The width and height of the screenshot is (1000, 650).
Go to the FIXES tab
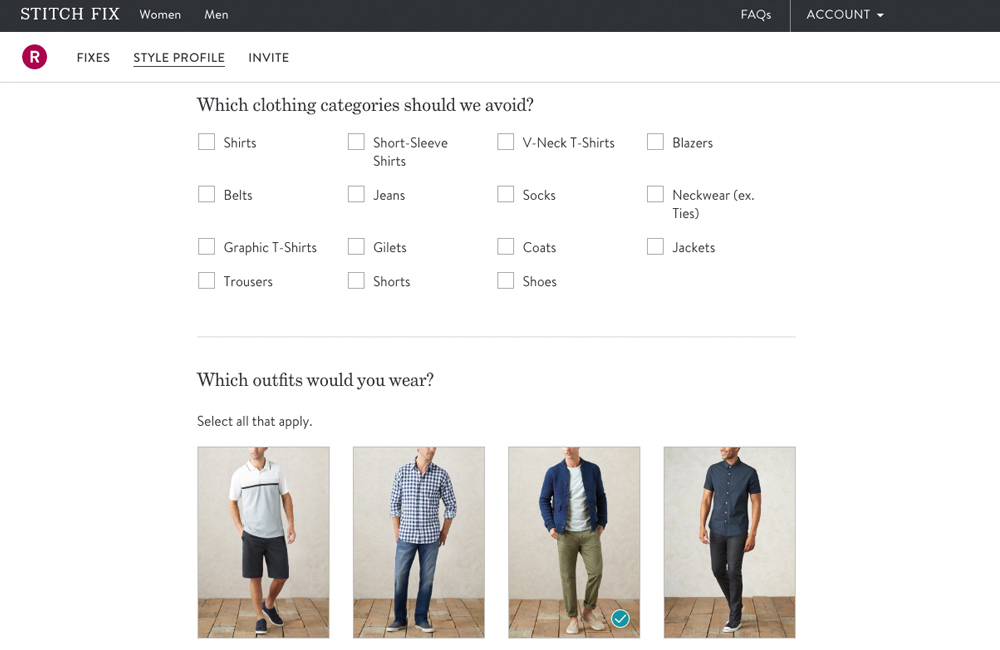(x=93, y=57)
